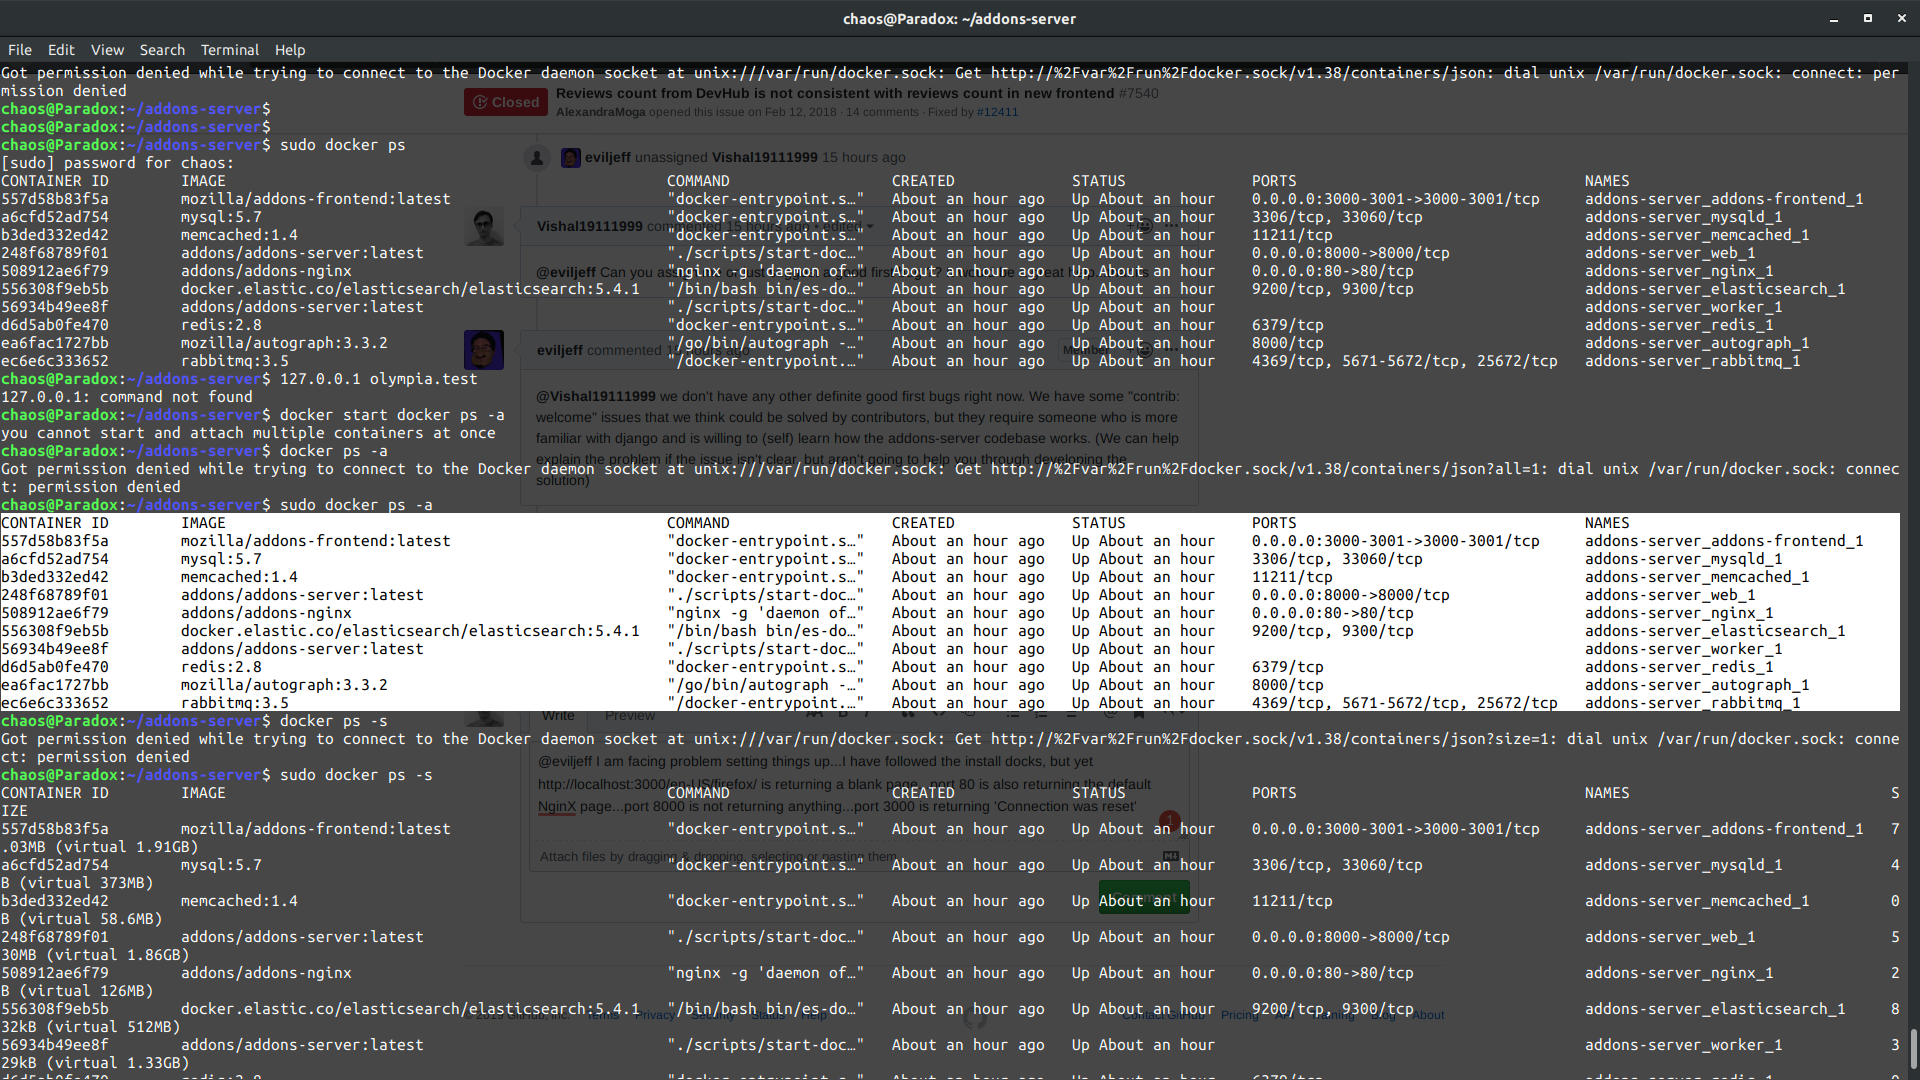Click 'memcached:1.4' in the highlighted table
This screenshot has width=1920, height=1080.
(239, 577)
